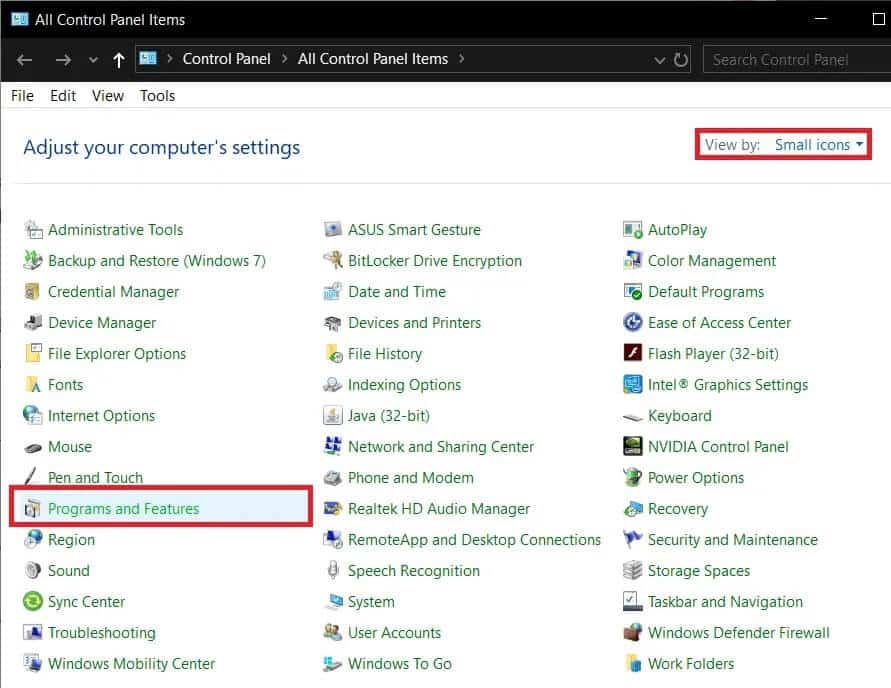Open the AutoPlay icon
891x688 pixels.
(632, 230)
